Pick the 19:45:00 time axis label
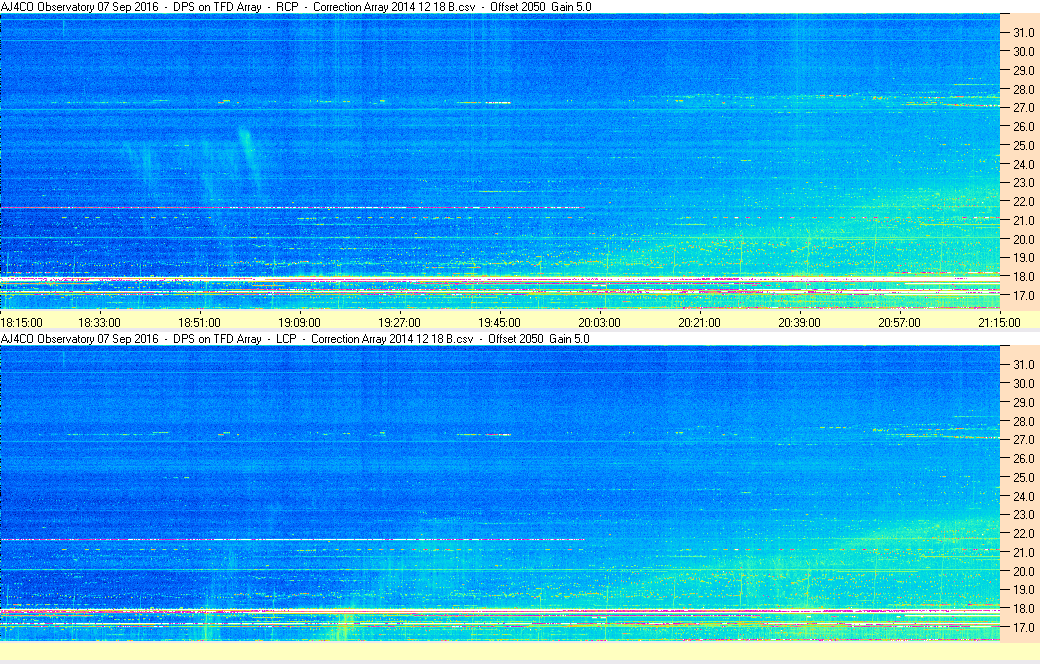 click(499, 322)
